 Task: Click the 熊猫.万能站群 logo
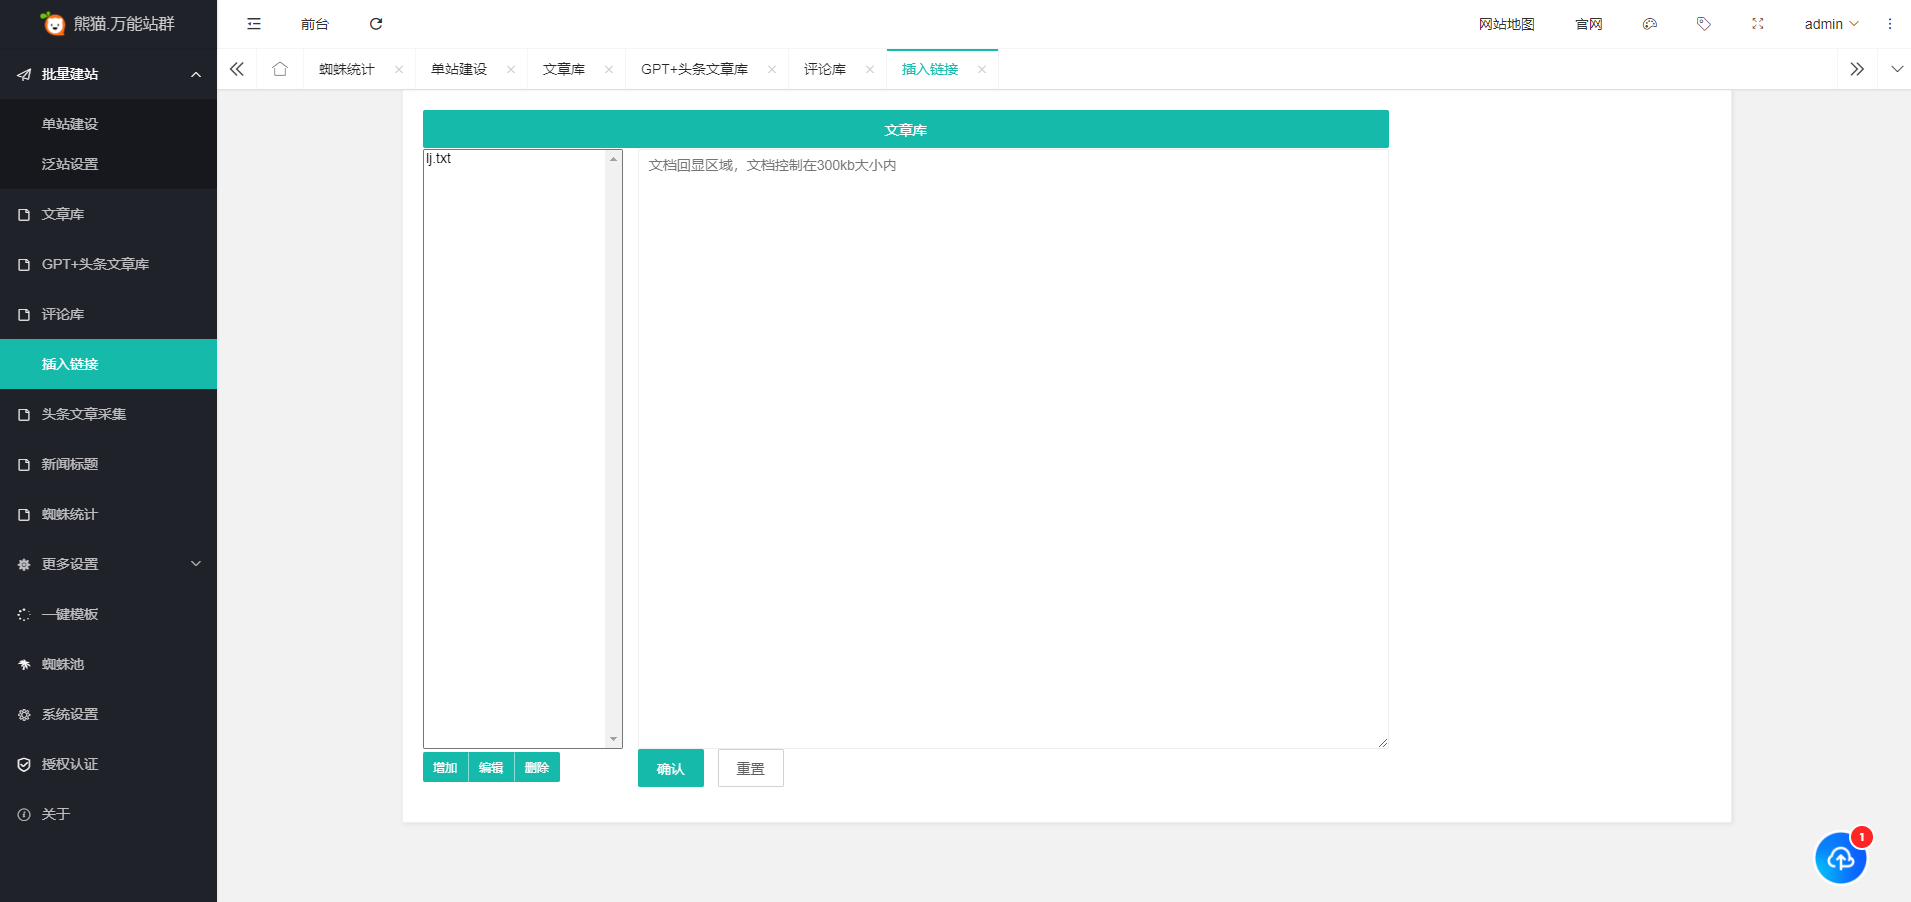pyautogui.click(x=108, y=23)
